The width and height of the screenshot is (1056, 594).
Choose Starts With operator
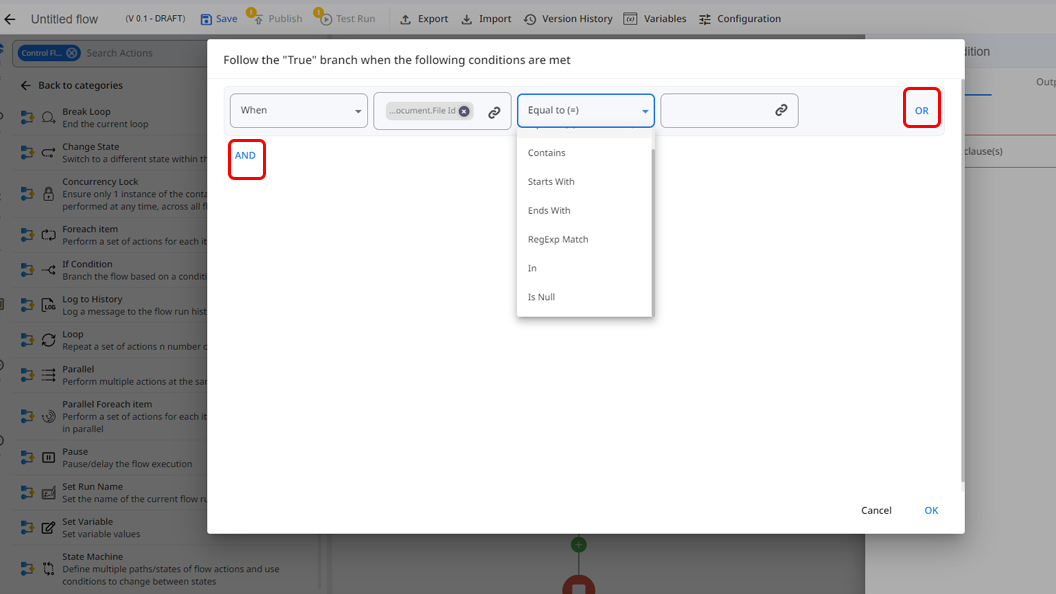584,182
